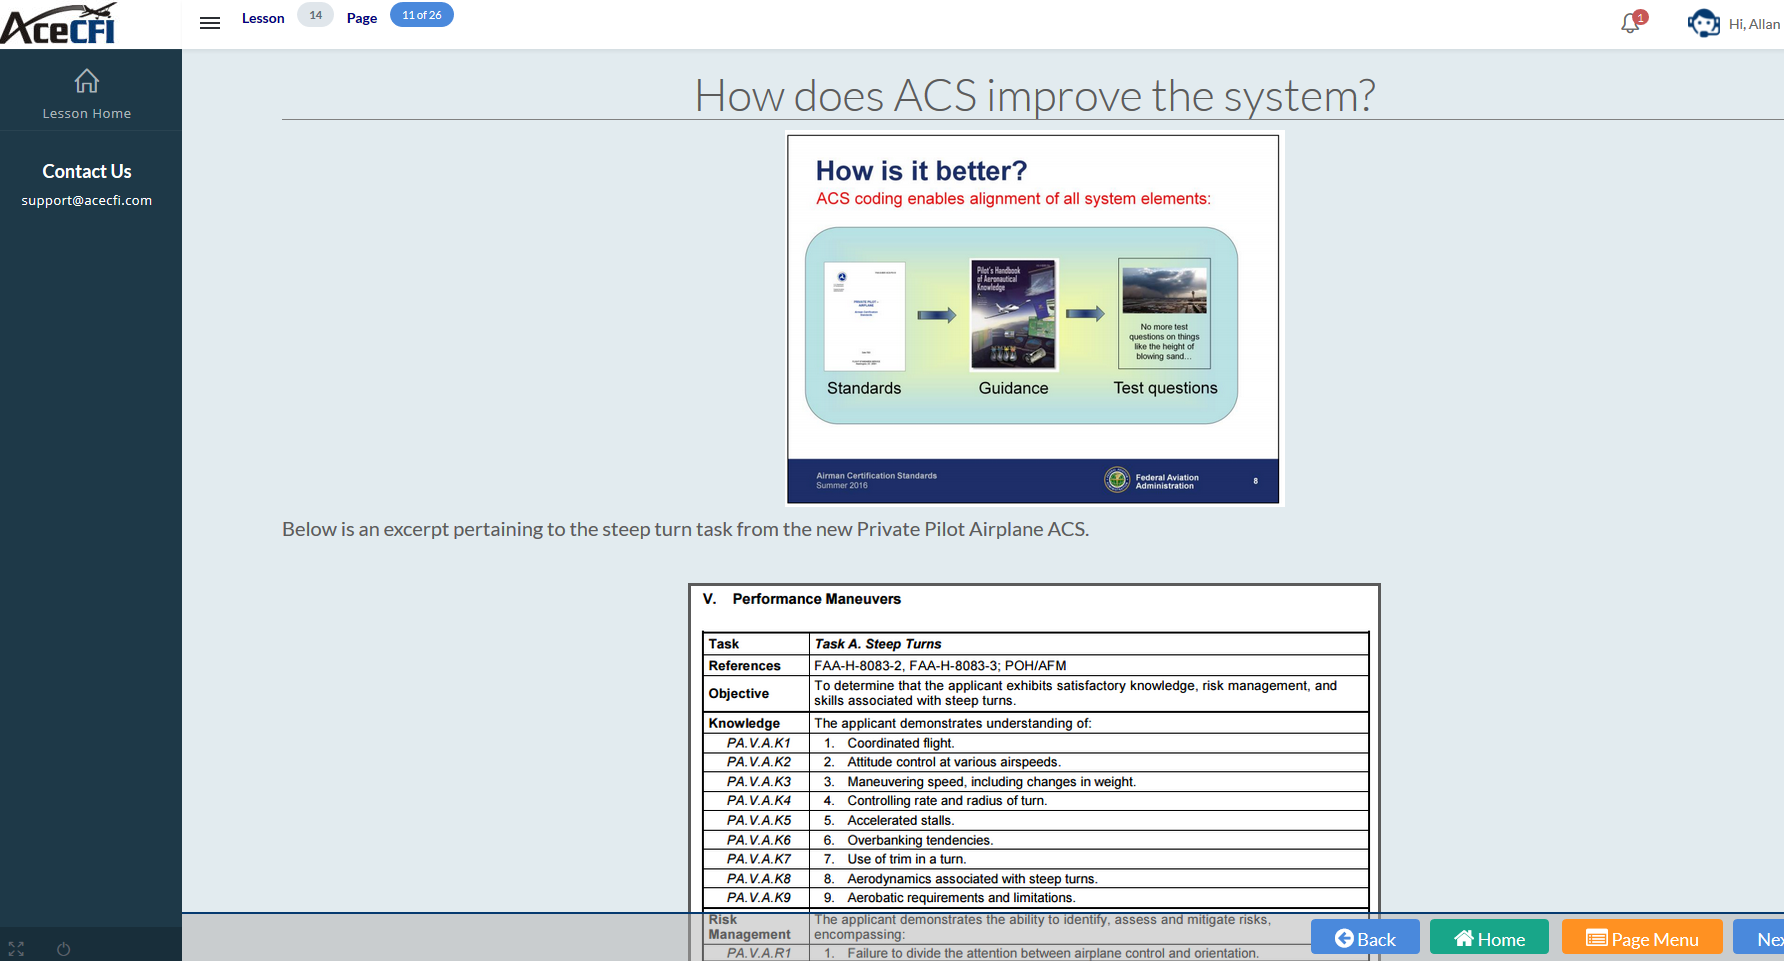The image size is (1784, 961).
Task: Click Use of trim in a turn text
Action: coord(906,859)
